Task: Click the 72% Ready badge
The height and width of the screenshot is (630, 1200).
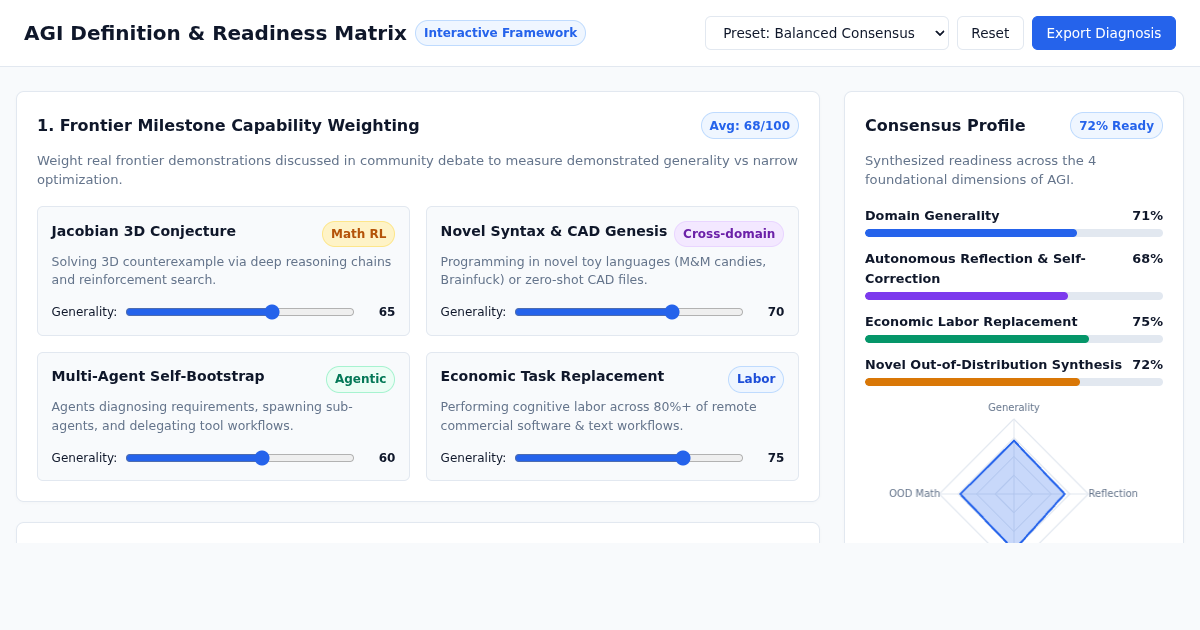Action: pyautogui.click(x=1116, y=126)
